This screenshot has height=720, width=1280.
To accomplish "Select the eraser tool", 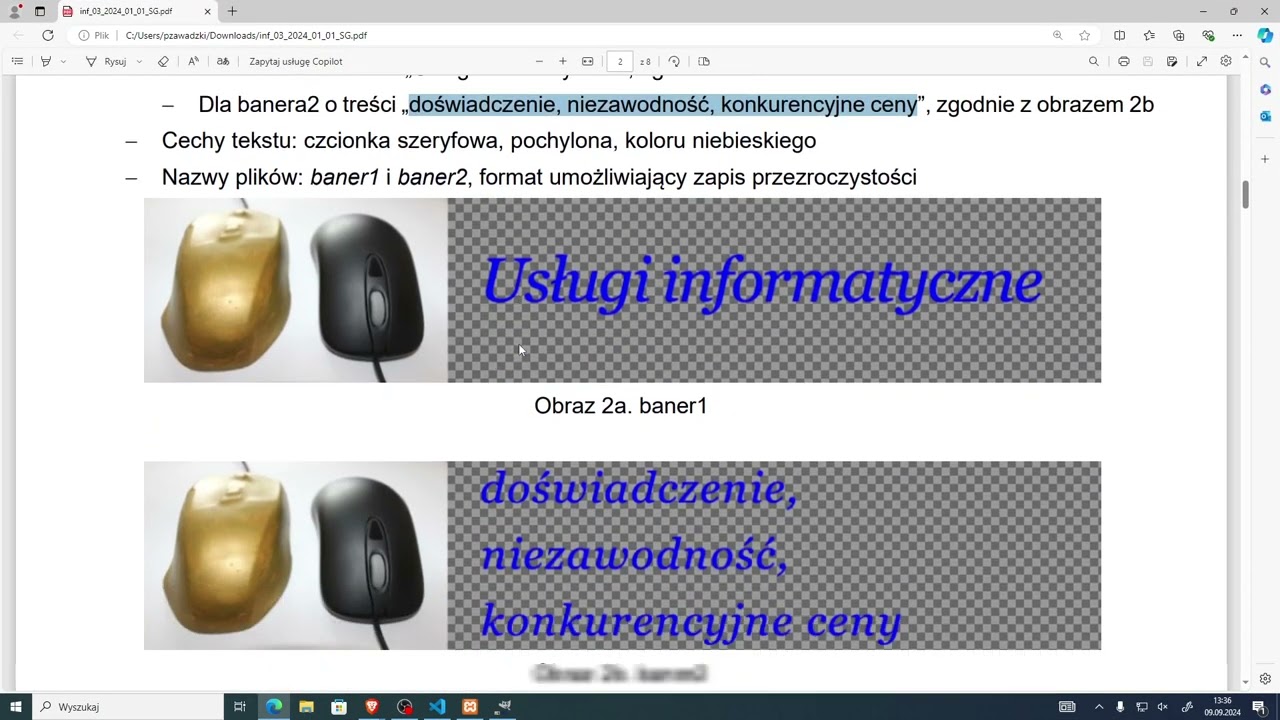I will [x=163, y=61].
